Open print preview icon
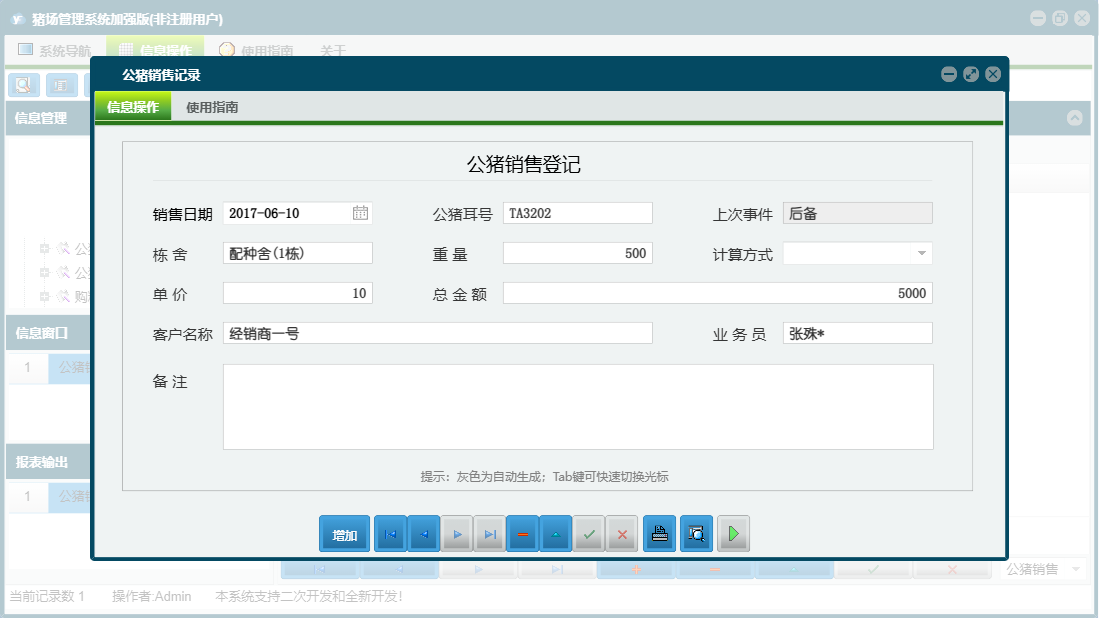 [x=695, y=533]
